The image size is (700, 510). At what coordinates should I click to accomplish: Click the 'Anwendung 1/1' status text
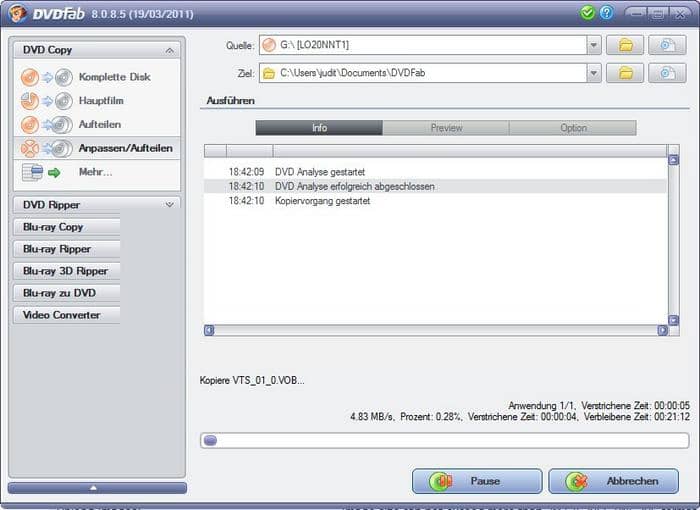[542, 405]
